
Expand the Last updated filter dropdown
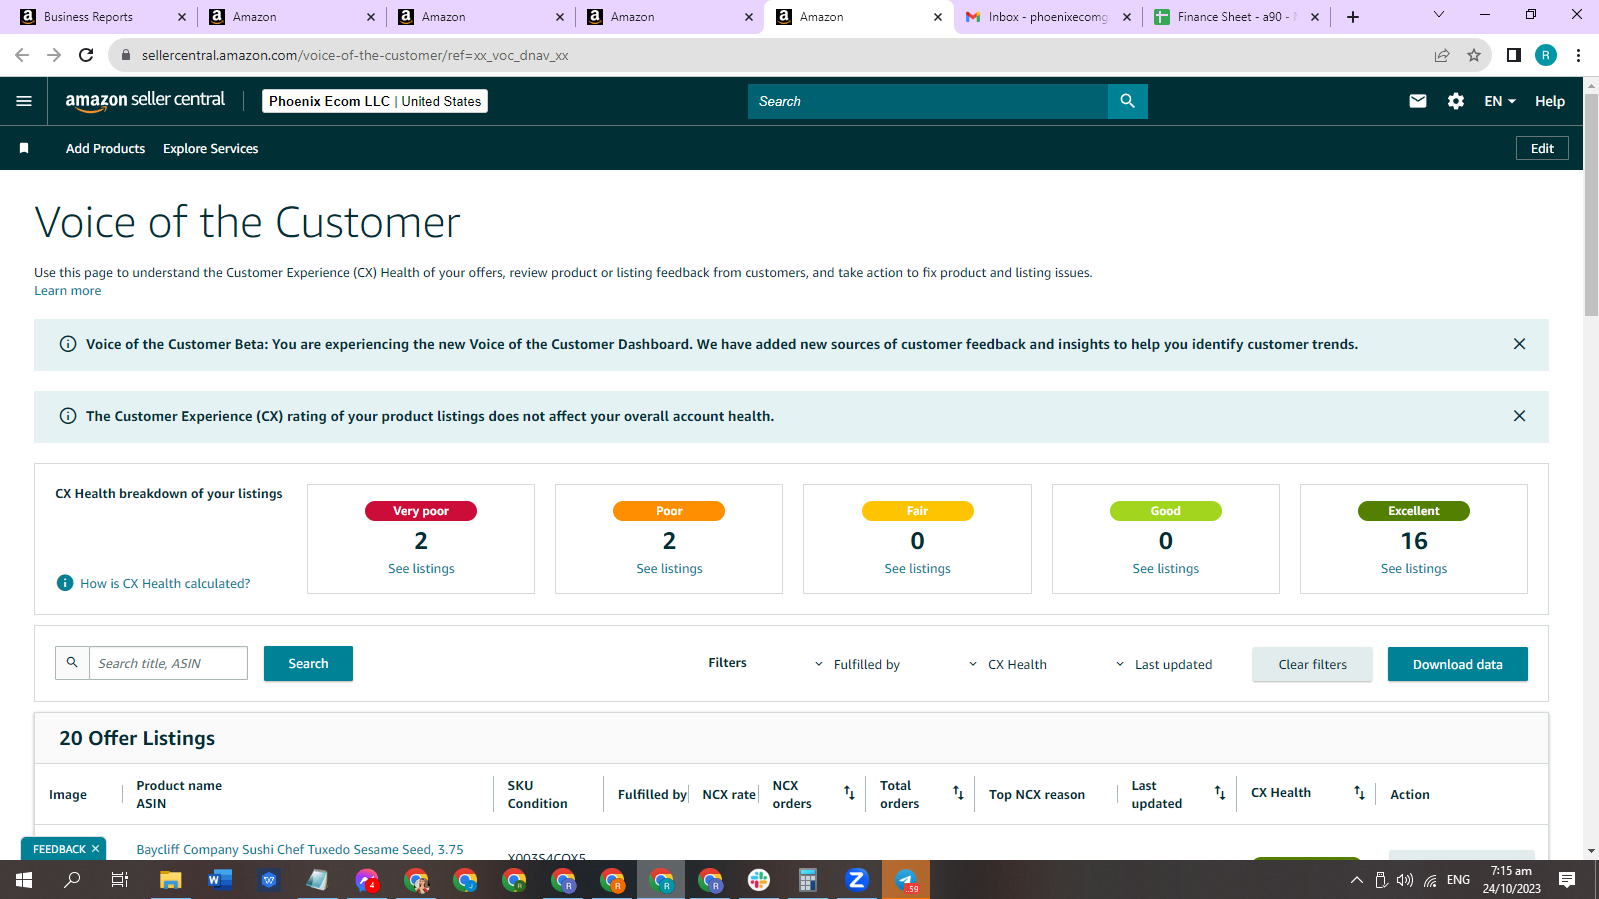[x=1164, y=664]
